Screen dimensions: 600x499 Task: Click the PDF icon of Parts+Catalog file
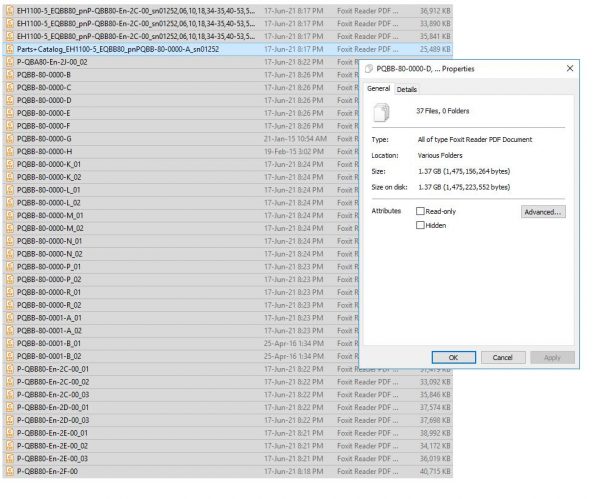10,49
